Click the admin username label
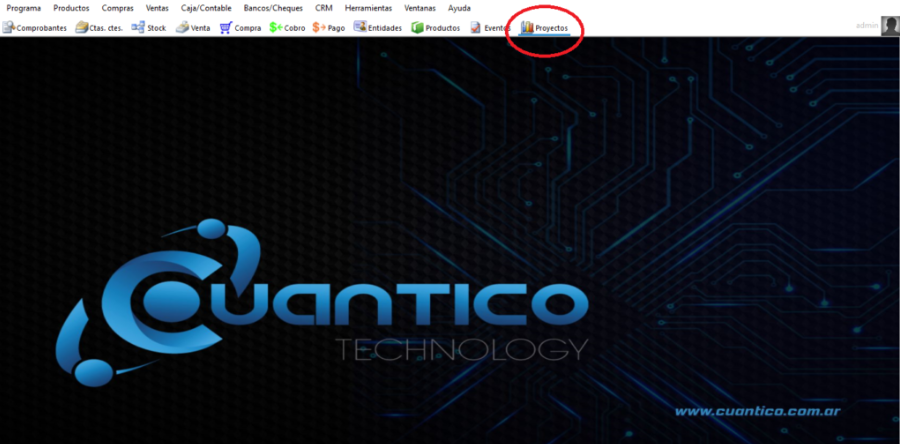900x444 pixels. coord(867,26)
